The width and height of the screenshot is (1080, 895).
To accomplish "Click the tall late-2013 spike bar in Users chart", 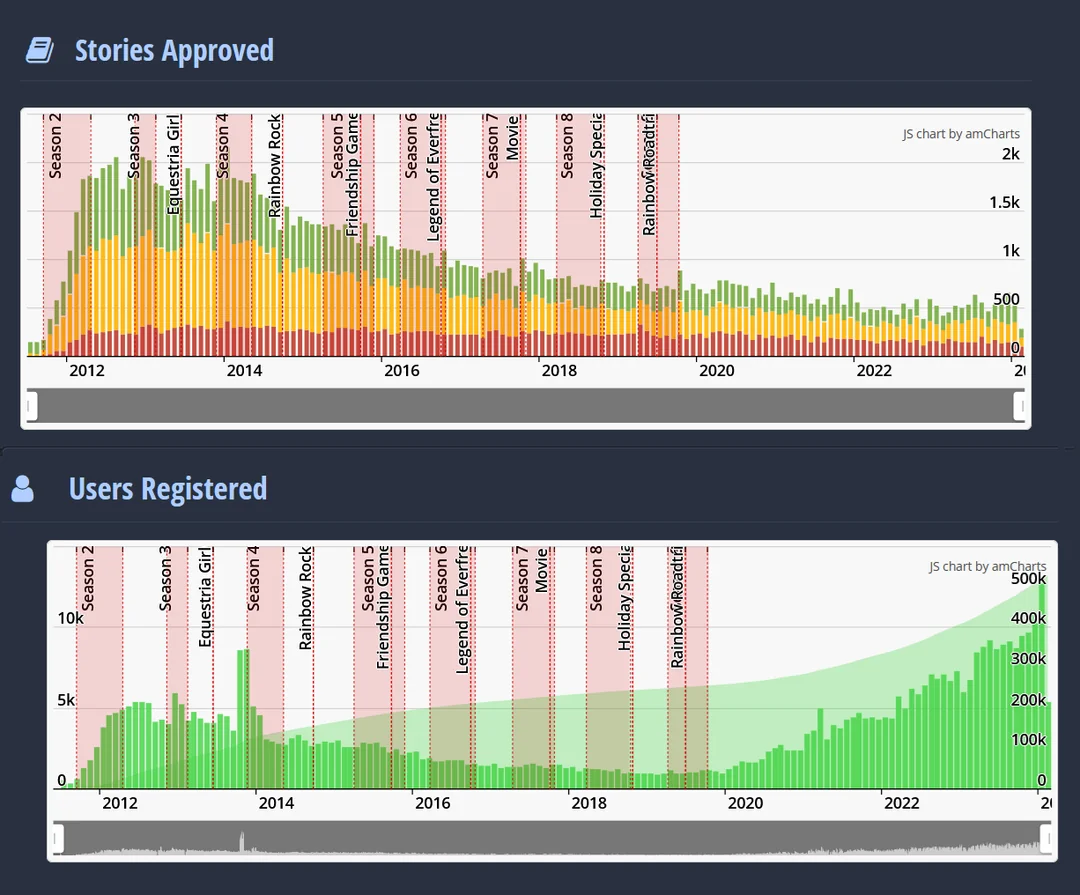I will tap(243, 718).
